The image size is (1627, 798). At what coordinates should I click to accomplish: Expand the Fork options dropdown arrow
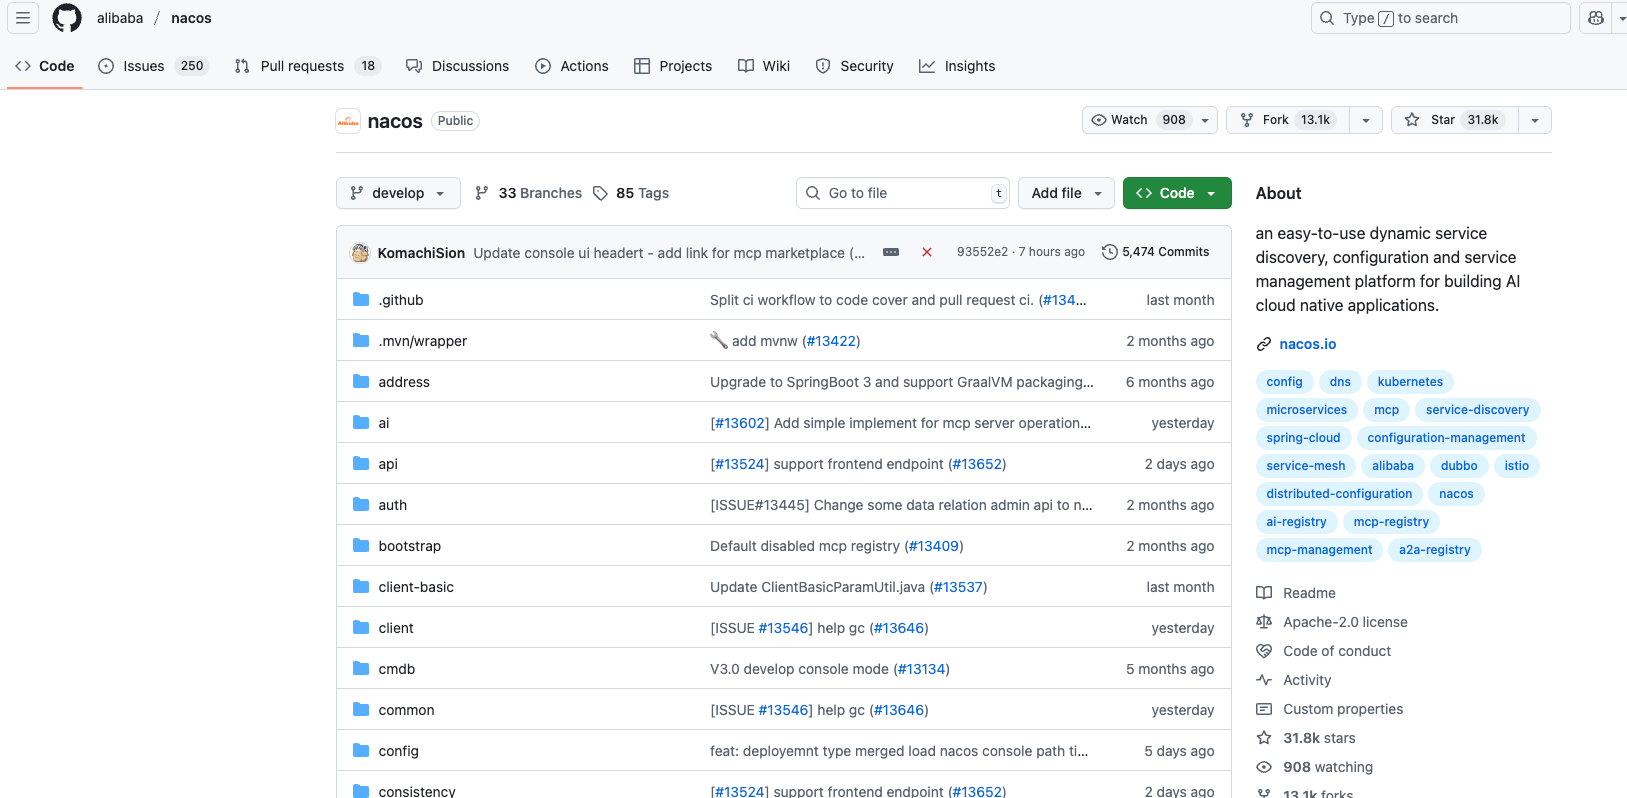[x=1366, y=120]
